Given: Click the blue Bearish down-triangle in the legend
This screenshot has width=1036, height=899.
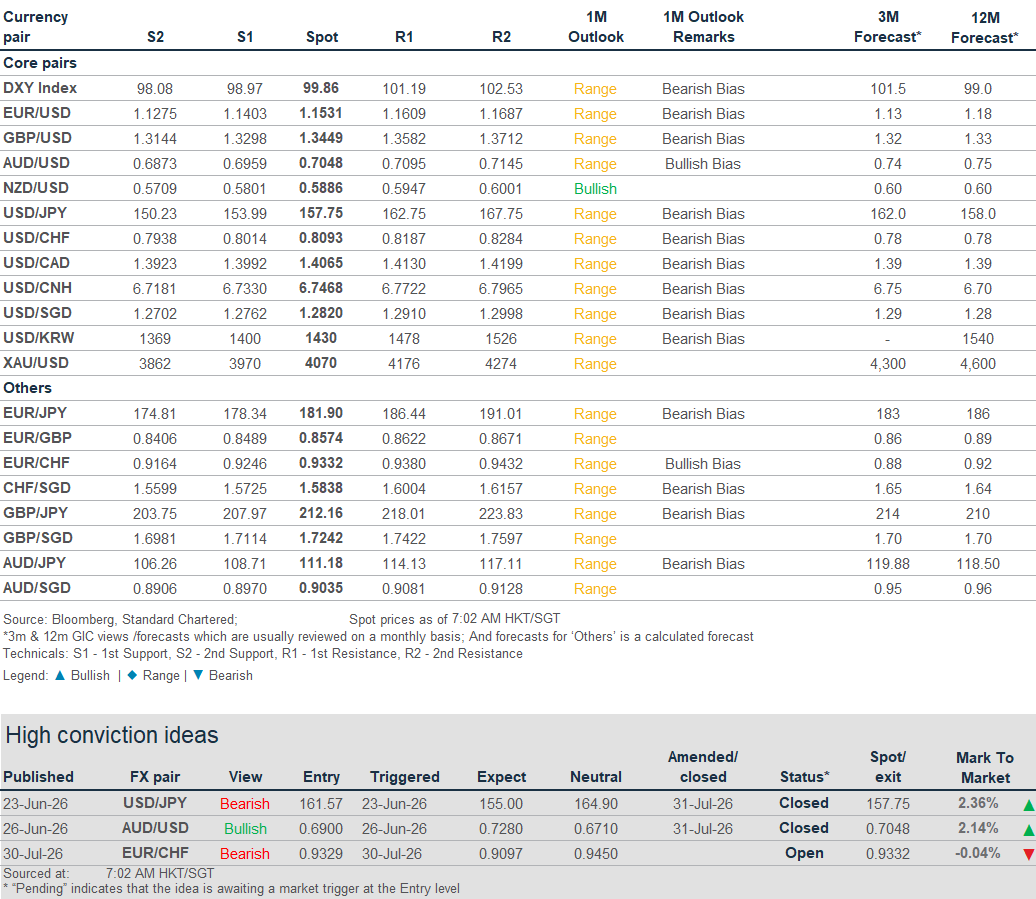Looking at the screenshot, I should tap(198, 675).
